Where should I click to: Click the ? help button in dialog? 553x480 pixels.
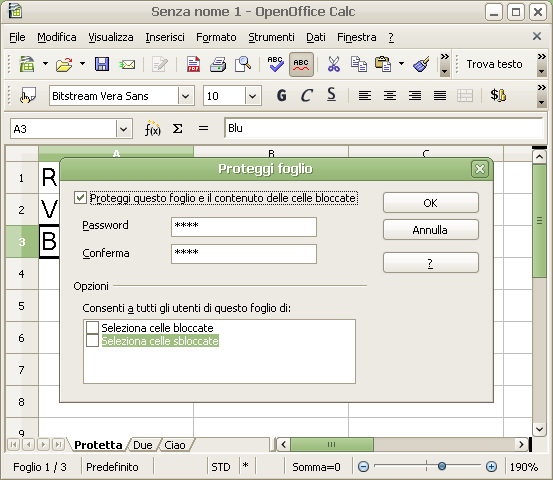[431, 263]
